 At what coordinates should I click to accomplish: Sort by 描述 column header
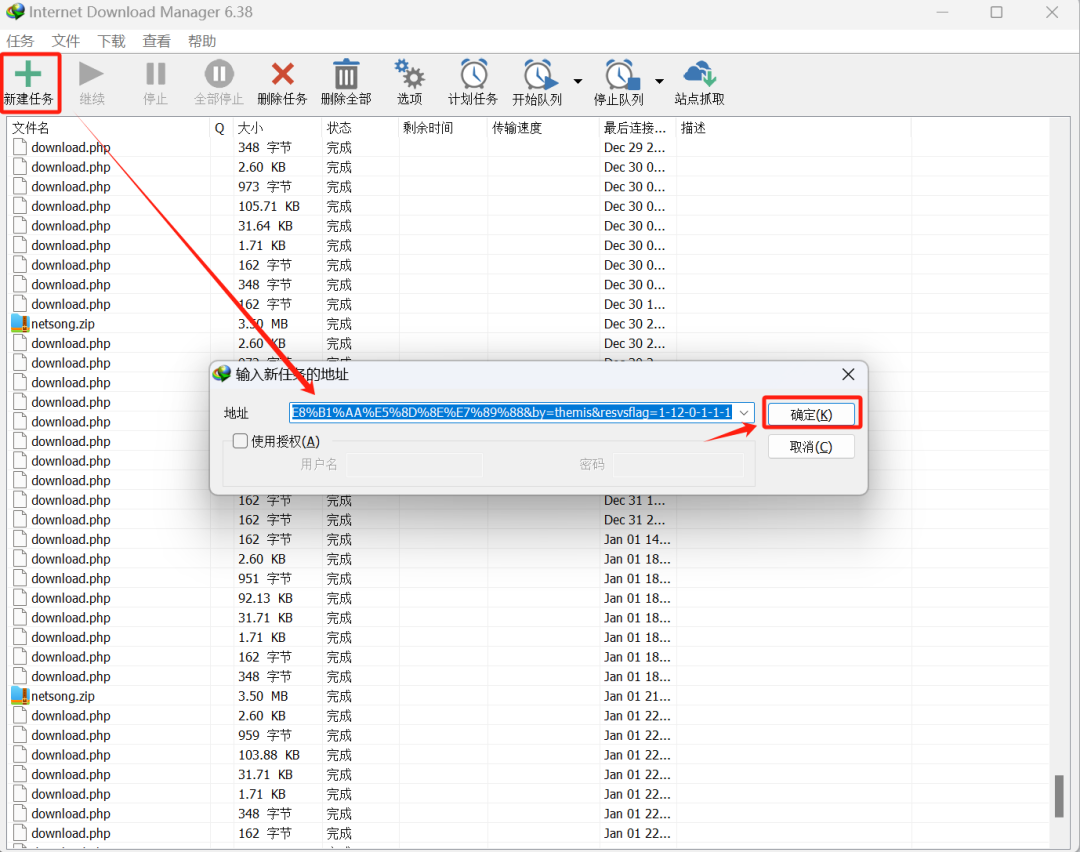(793, 128)
